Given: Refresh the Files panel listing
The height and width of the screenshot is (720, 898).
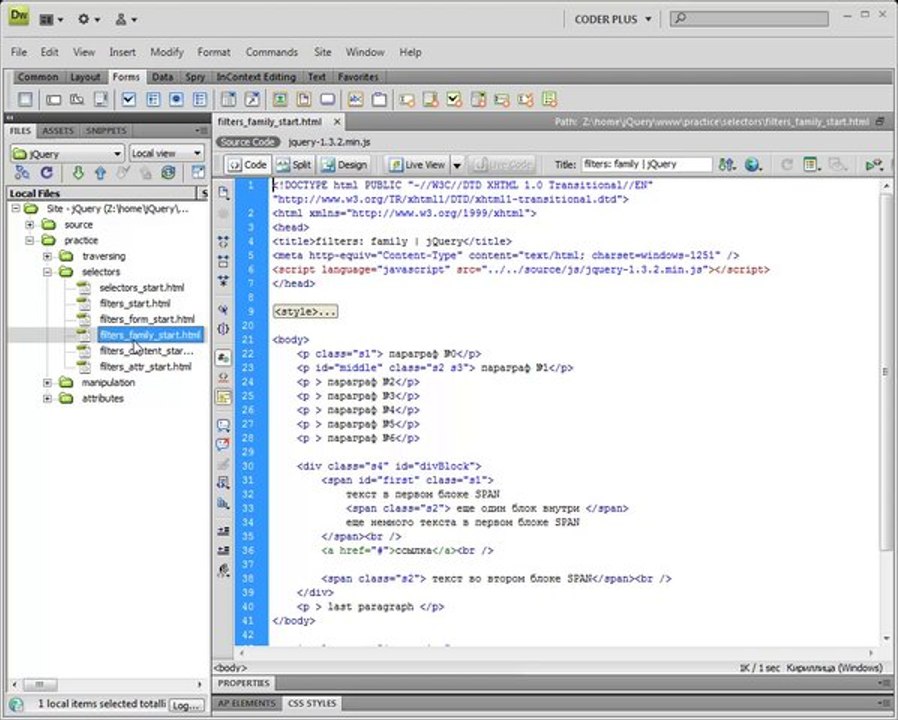Looking at the screenshot, I should pos(46,172).
